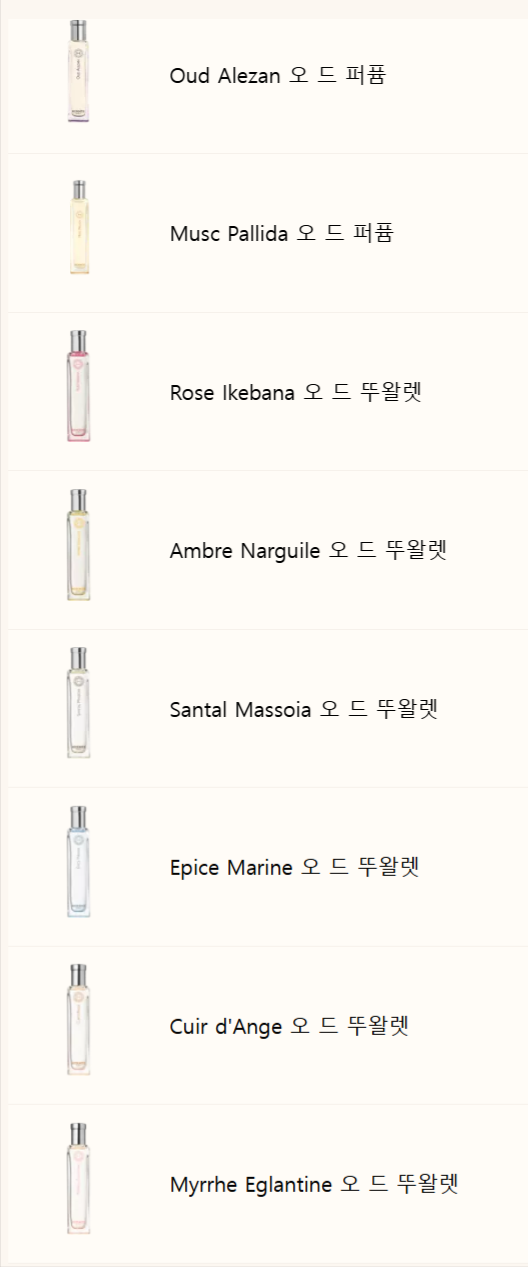Select the Musc Pallida yellow bottle thumbnail

pos(79,228)
